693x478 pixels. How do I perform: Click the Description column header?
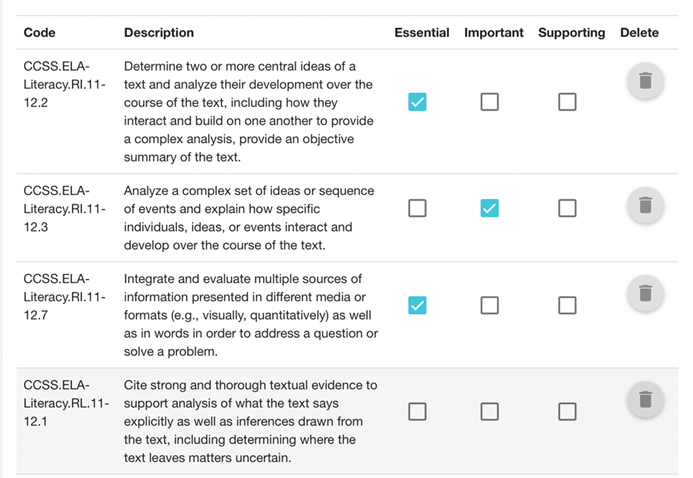(x=159, y=33)
